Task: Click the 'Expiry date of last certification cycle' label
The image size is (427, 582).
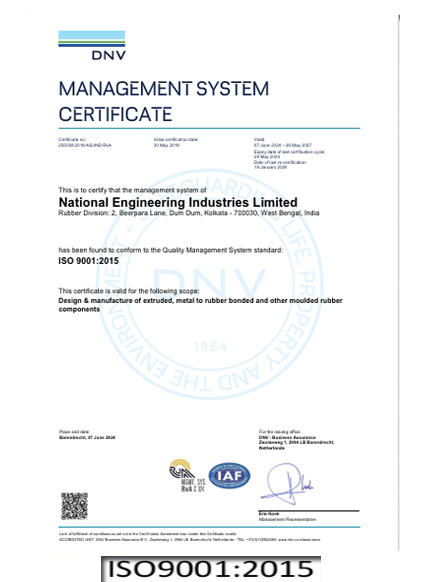Action: tap(290, 152)
